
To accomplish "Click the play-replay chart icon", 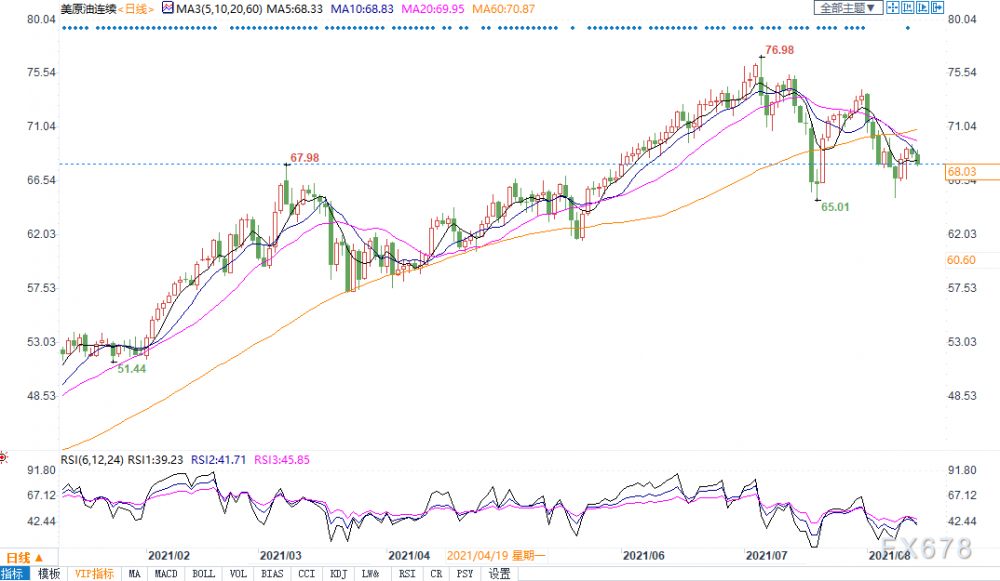I will coord(923,8).
